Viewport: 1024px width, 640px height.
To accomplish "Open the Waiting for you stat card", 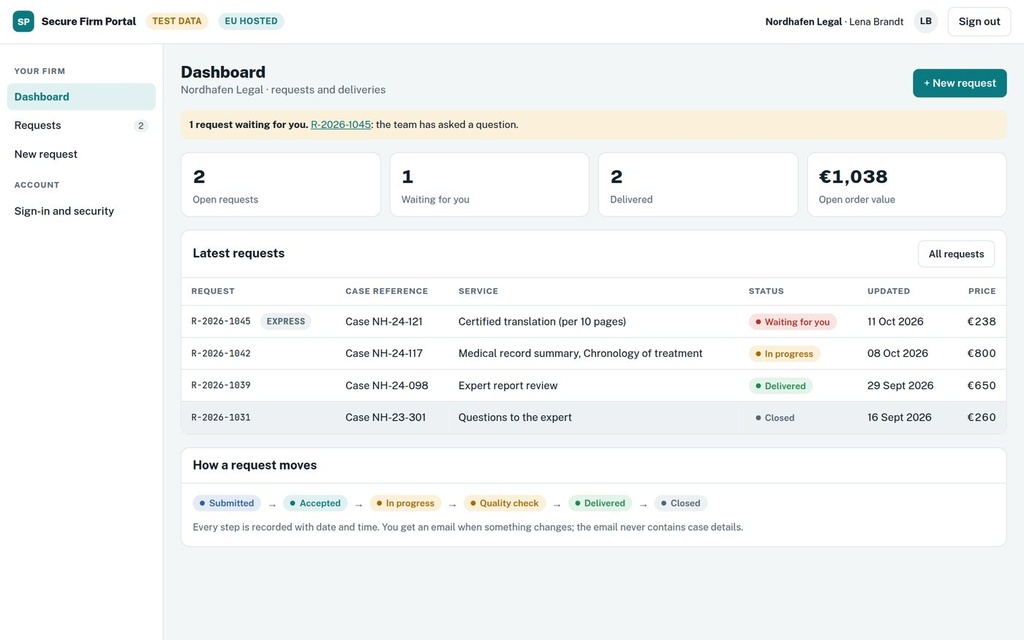I will coord(489,185).
